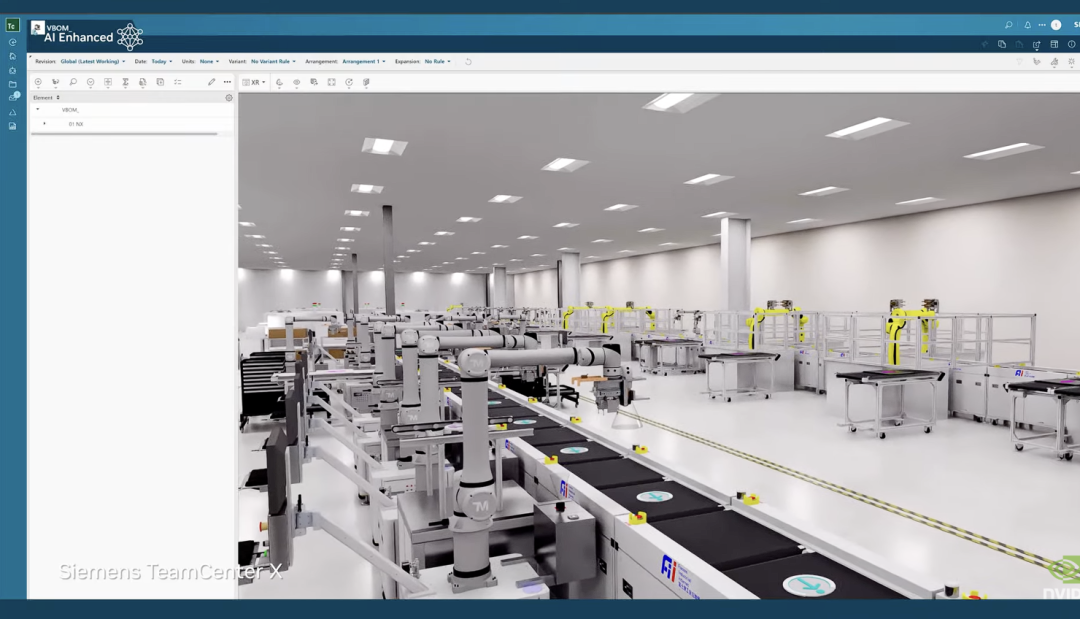Viewport: 1080px width, 619px height.
Task: Open the inbox icon with notification badge
Action: [13, 97]
